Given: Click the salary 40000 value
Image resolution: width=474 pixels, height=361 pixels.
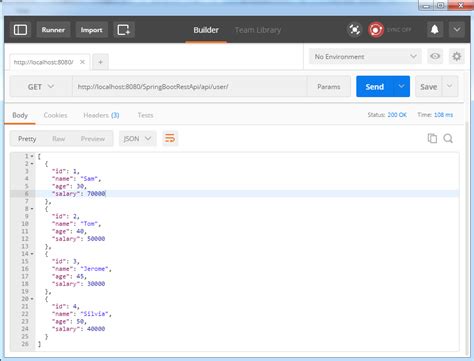Looking at the screenshot, I should click(x=96, y=329).
